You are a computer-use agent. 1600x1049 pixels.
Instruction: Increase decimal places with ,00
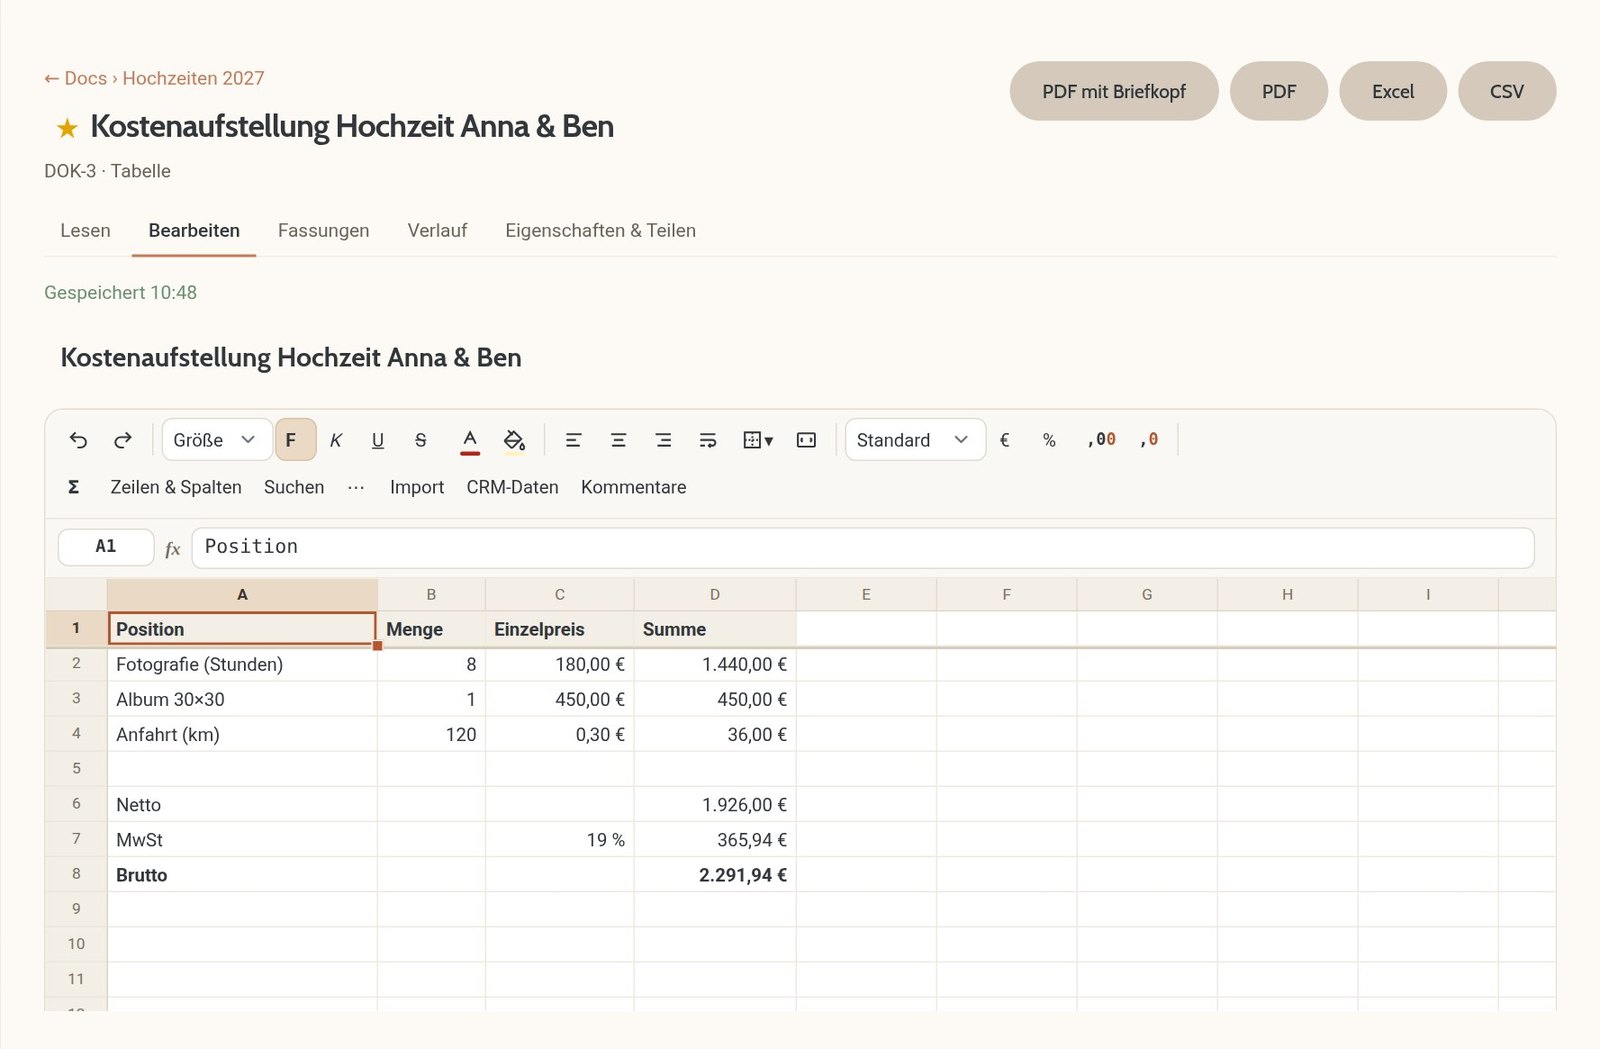[x=1101, y=440]
